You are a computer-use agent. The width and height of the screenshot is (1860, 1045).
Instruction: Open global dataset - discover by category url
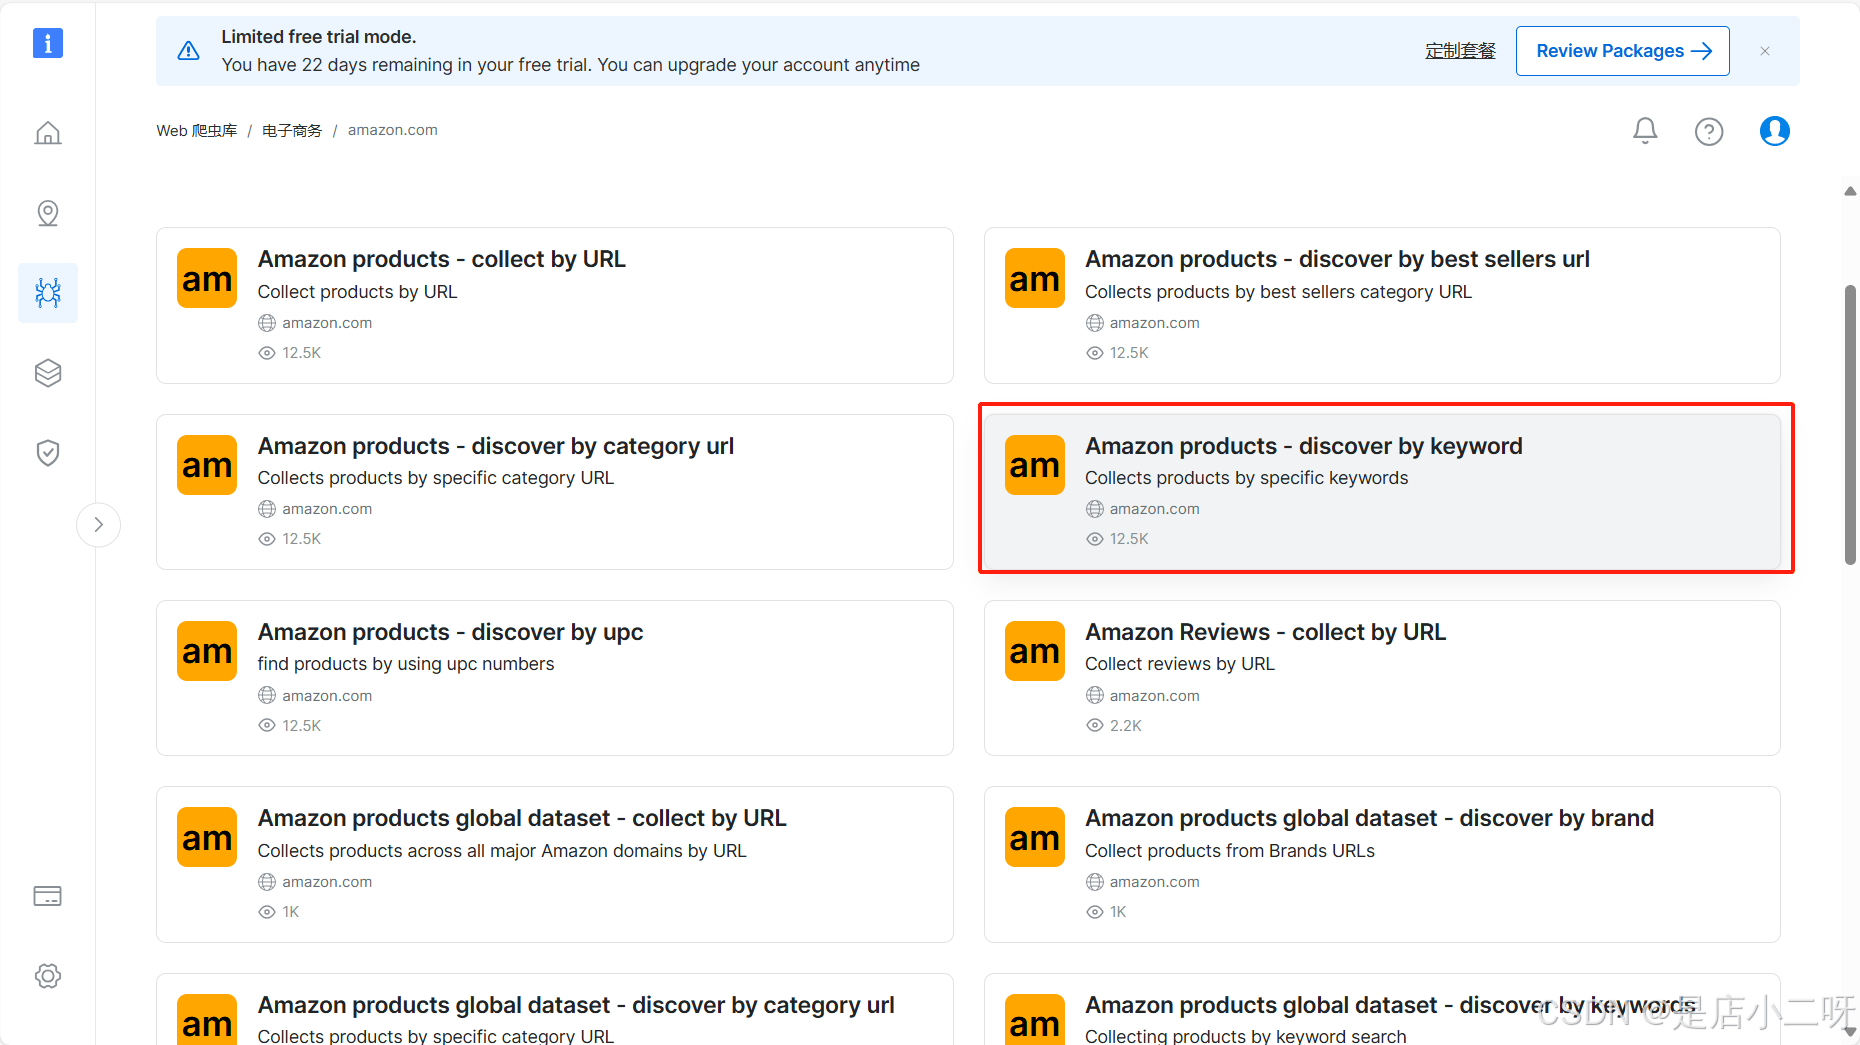point(576,1005)
